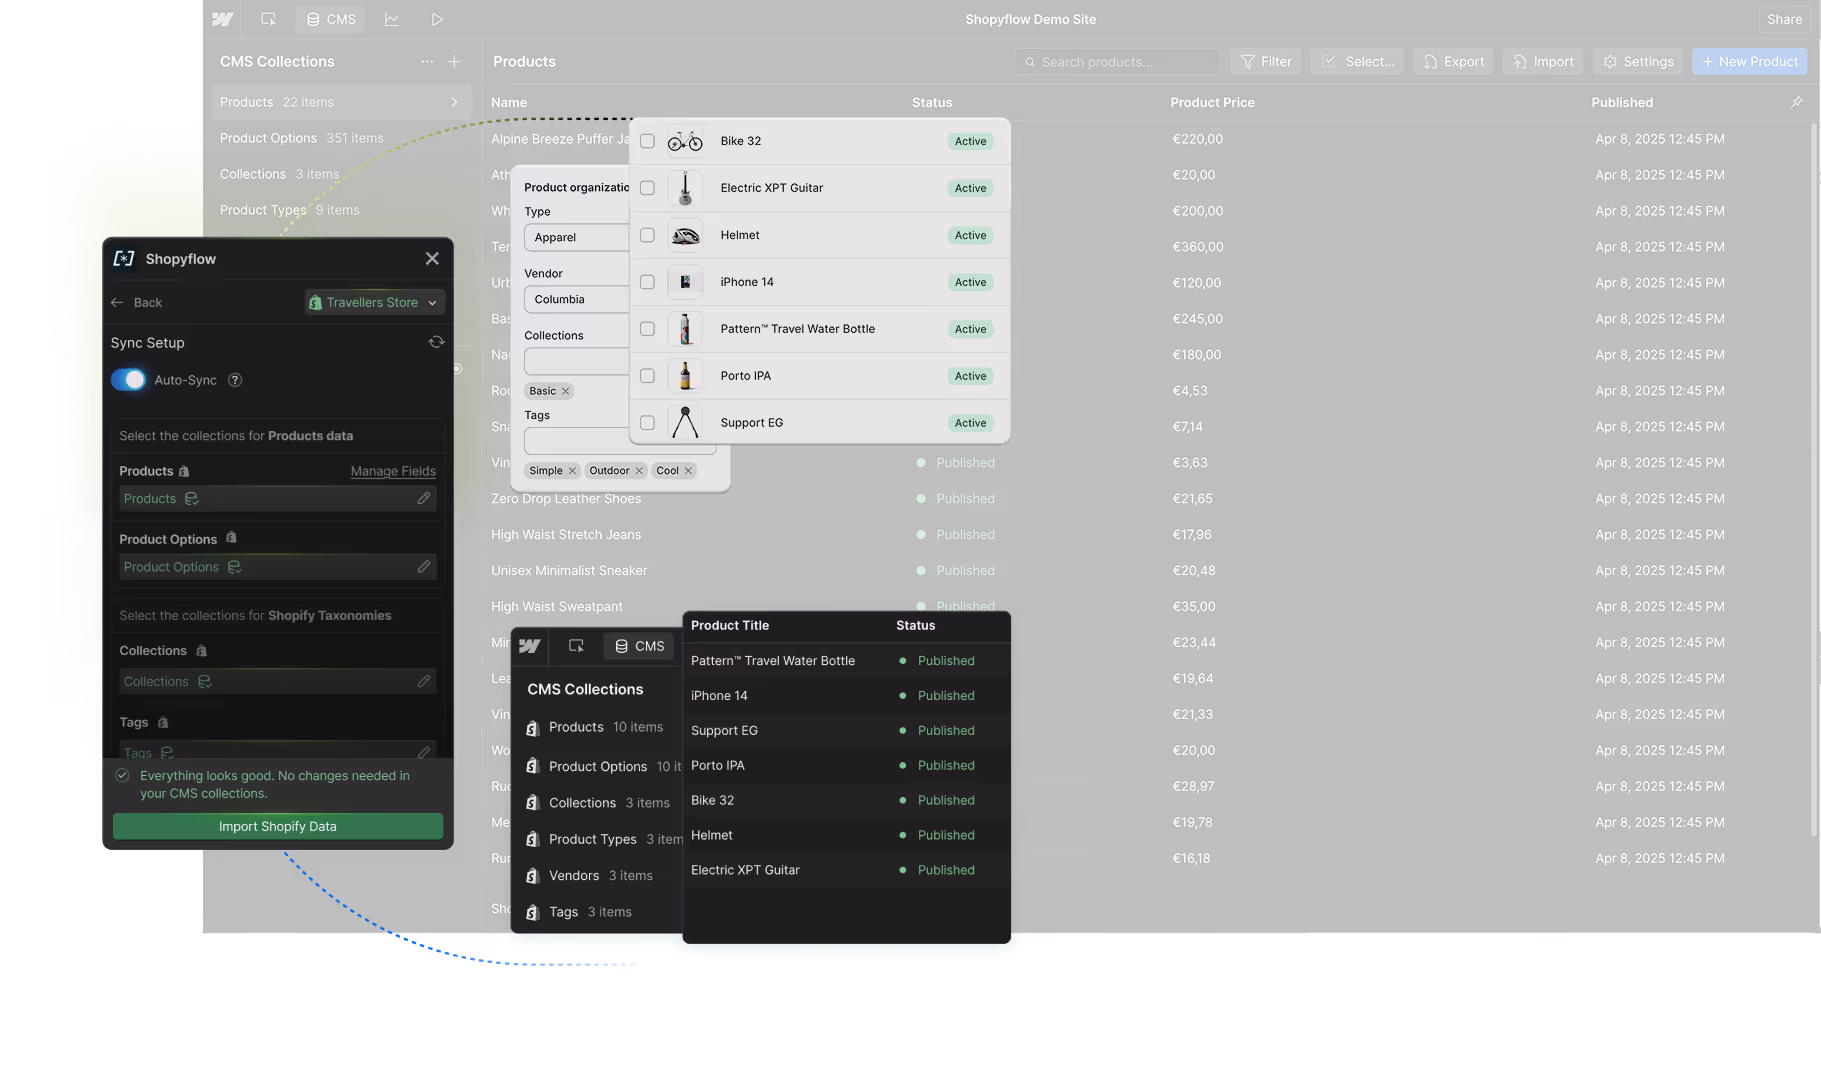Viewport: 1821px width, 1078px height.
Task: Click the New Product button
Action: (x=1749, y=62)
